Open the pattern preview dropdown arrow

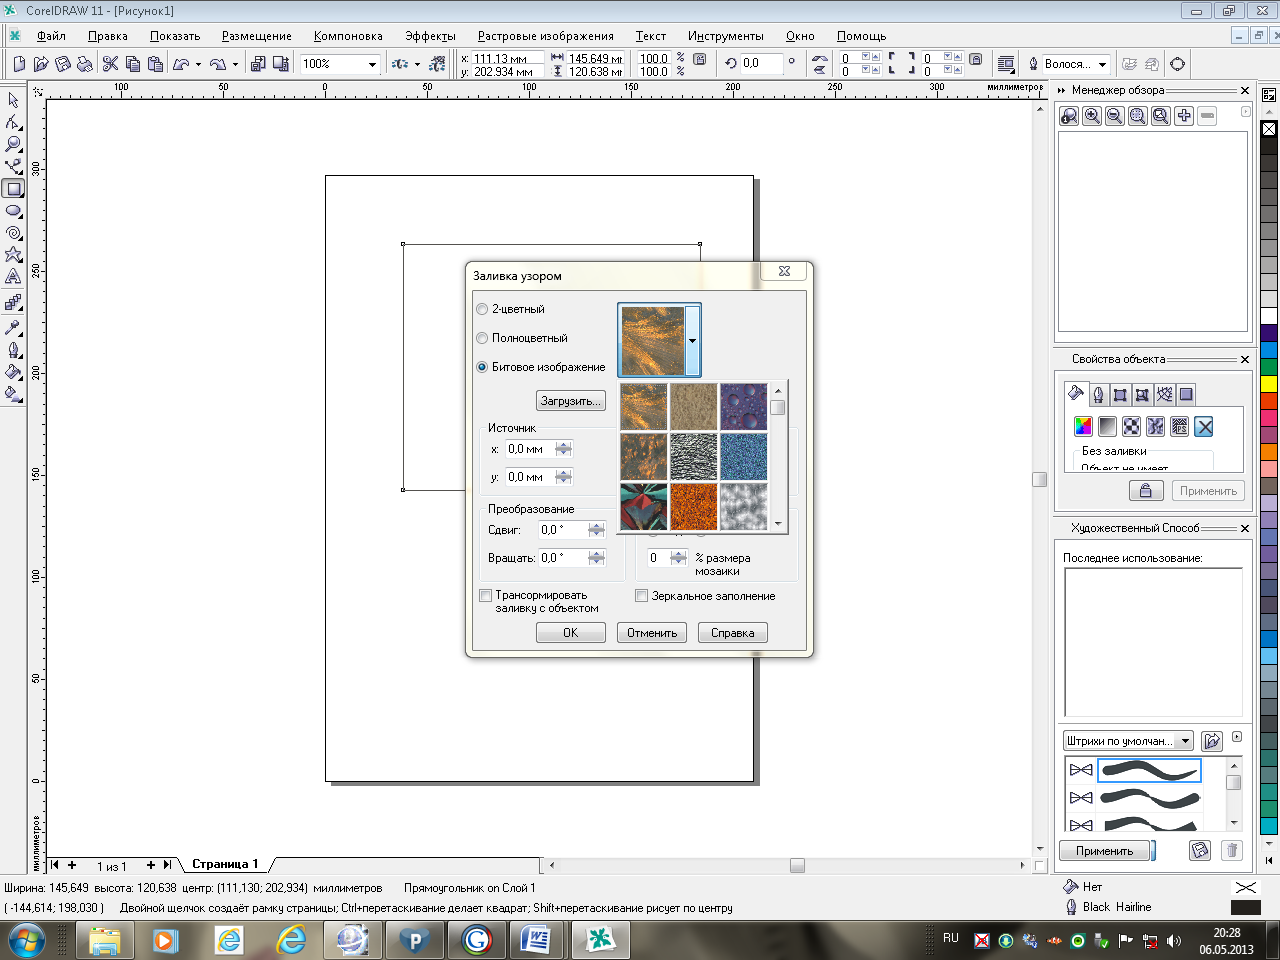point(692,341)
